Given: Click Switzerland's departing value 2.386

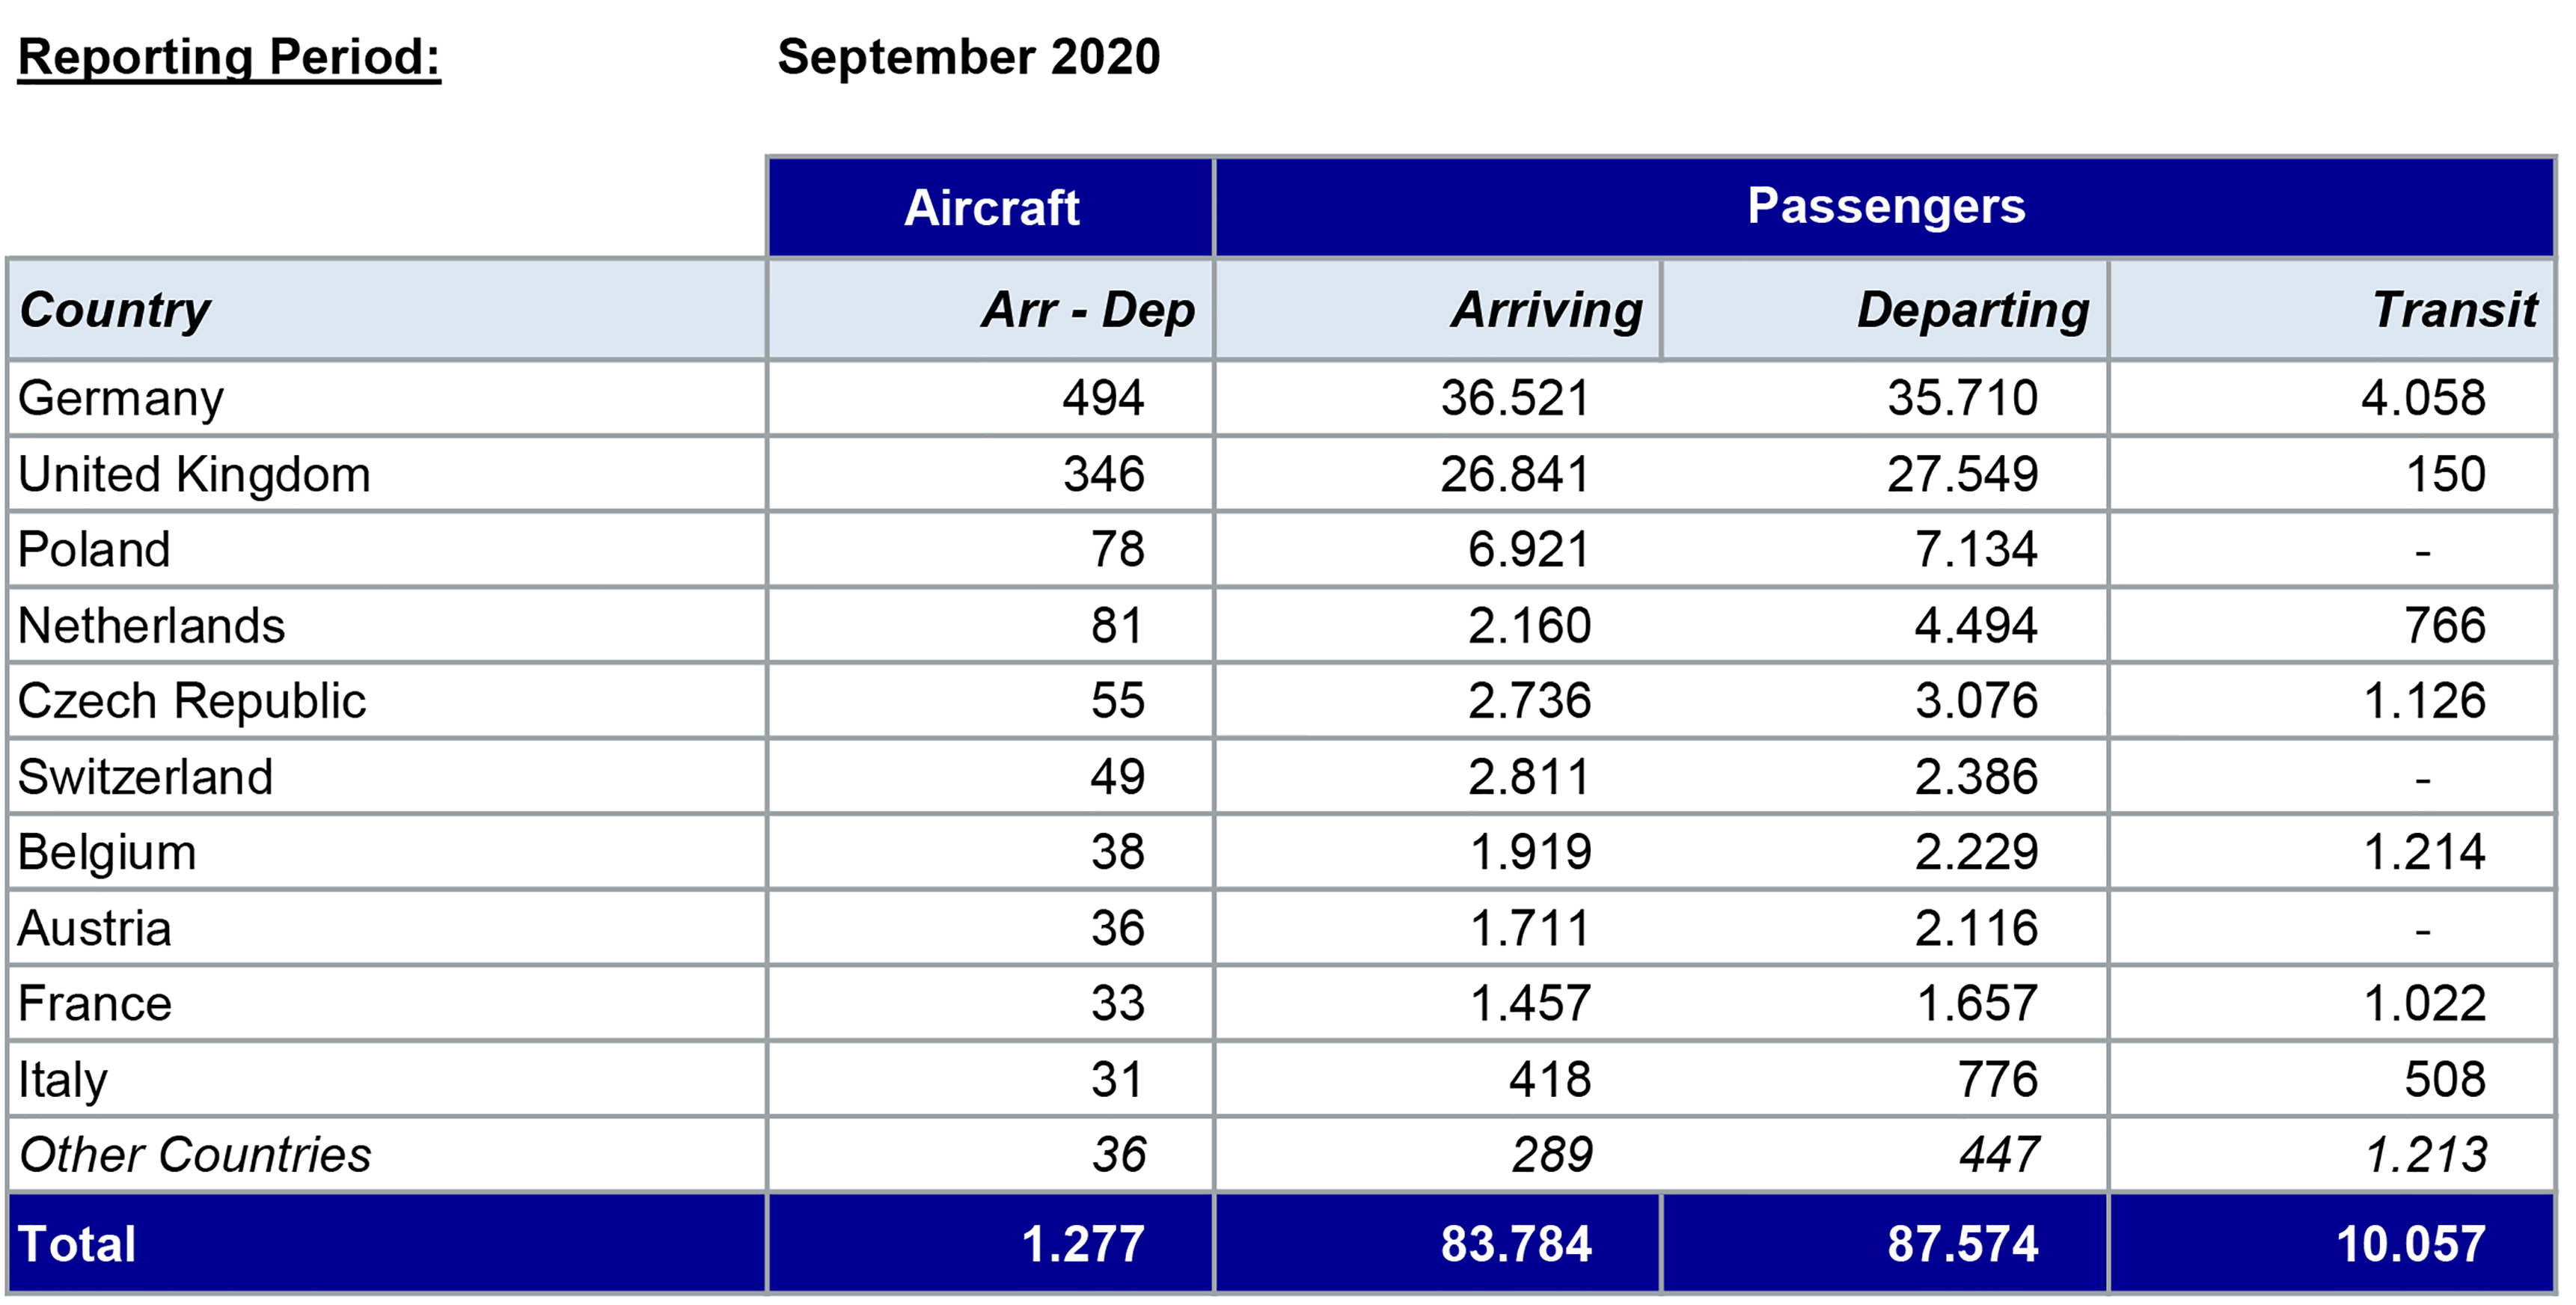Looking at the screenshot, I should pyautogui.click(x=1975, y=777).
